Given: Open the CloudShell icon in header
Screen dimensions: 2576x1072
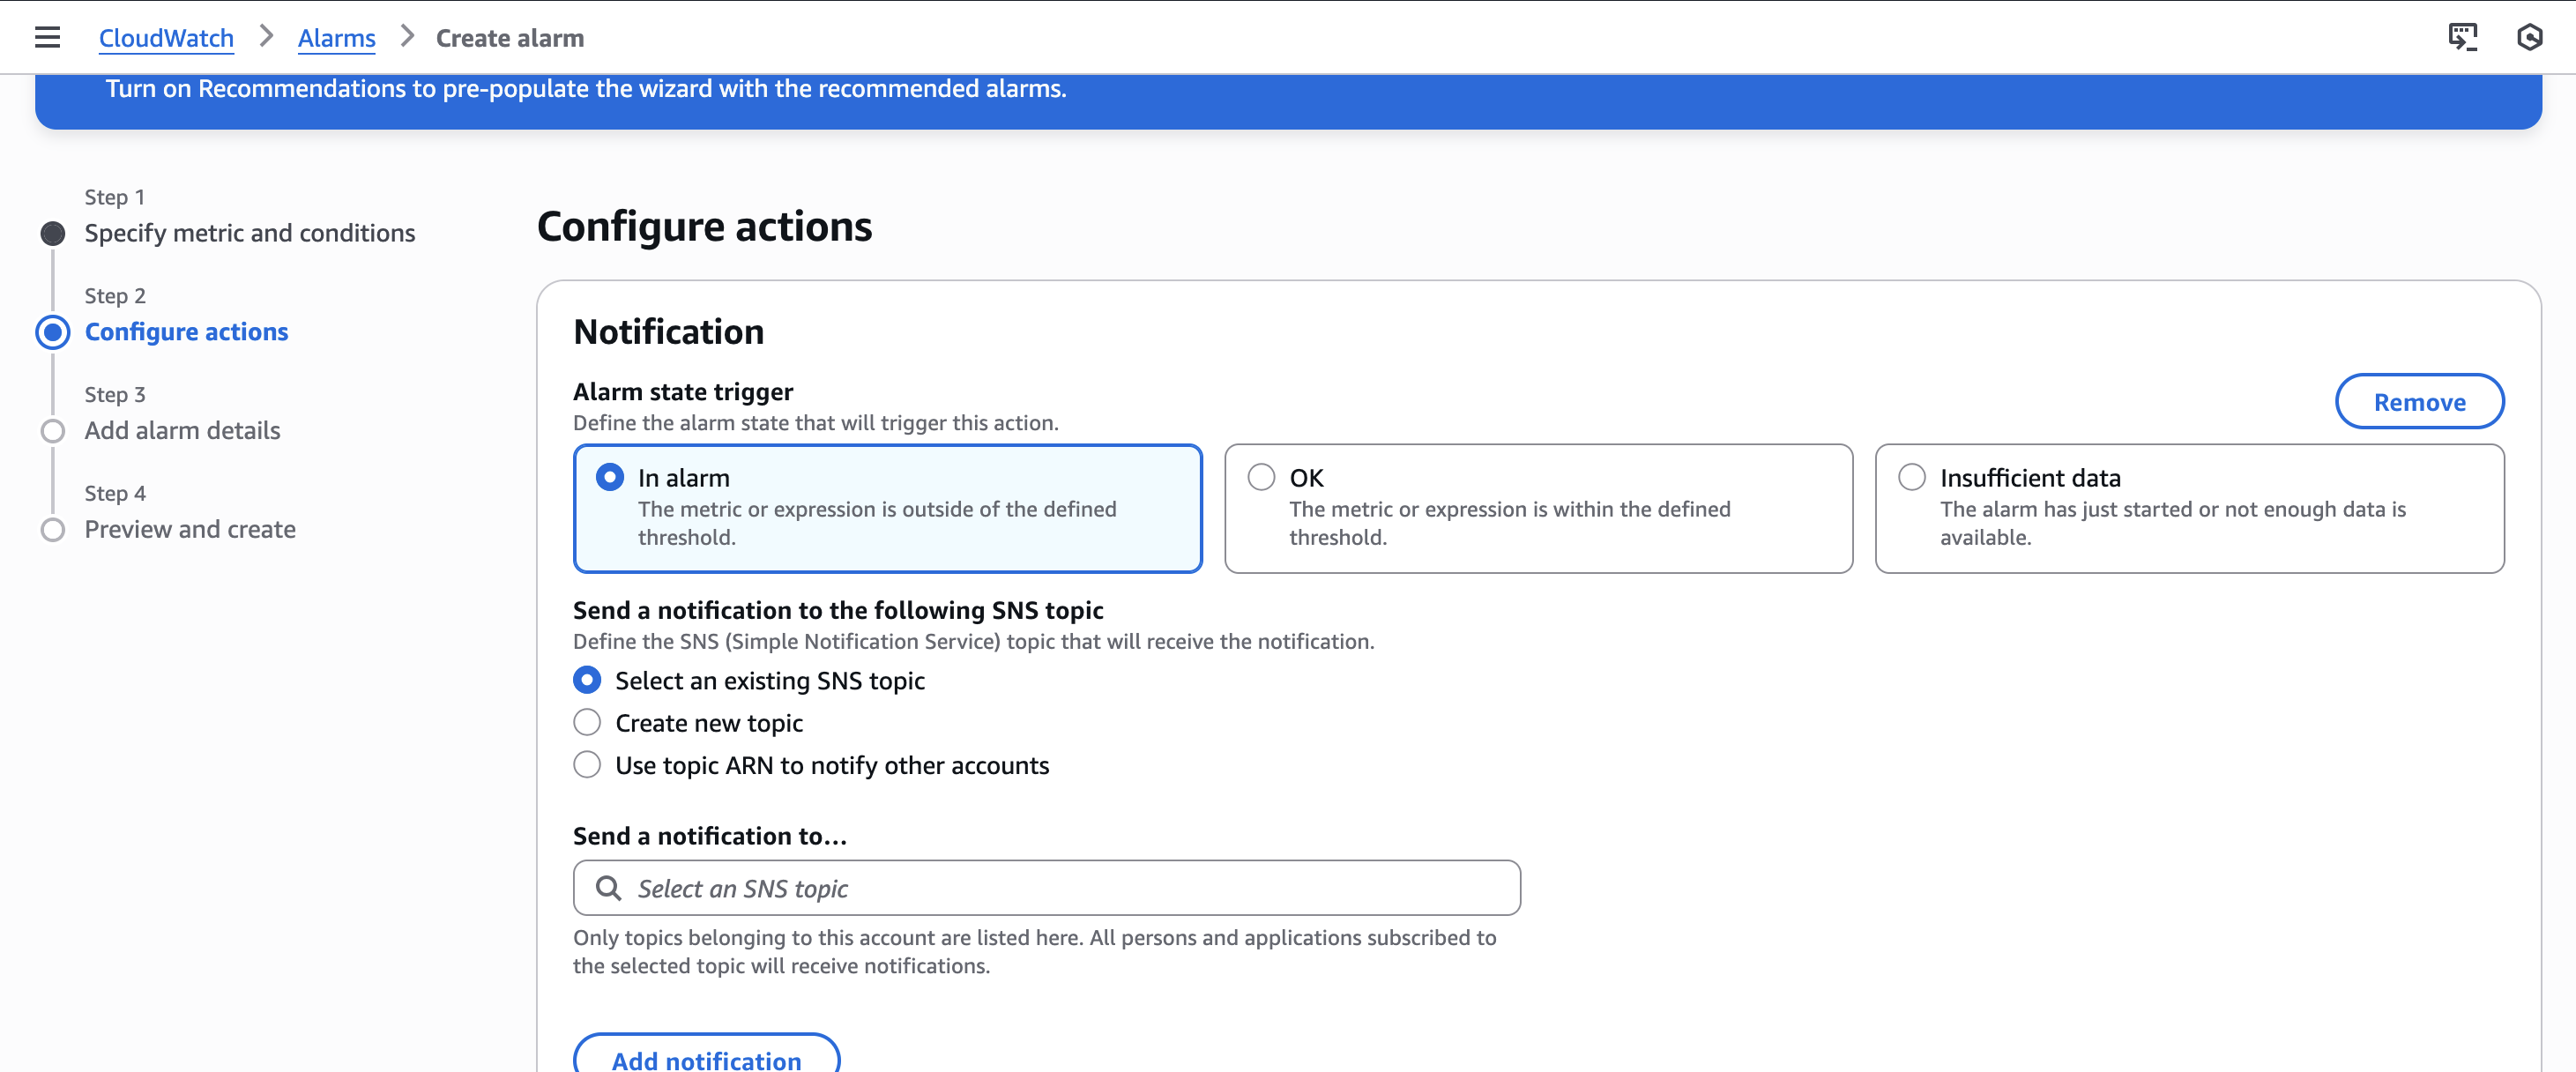Looking at the screenshot, I should coord(2462,38).
